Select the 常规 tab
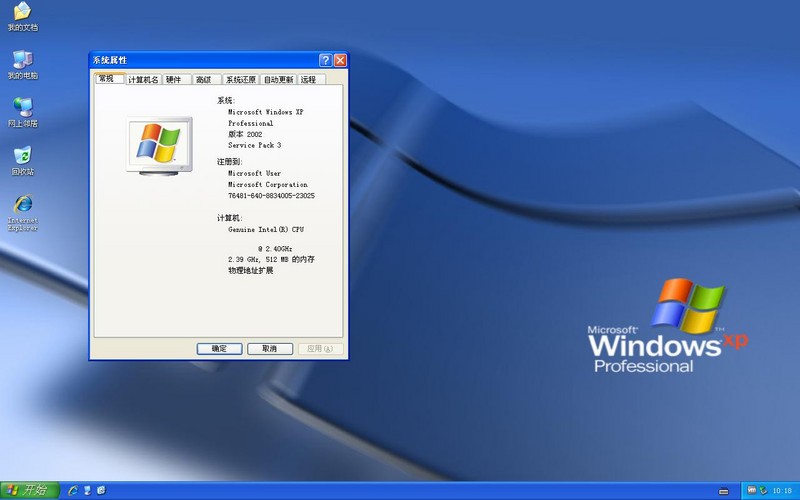The height and width of the screenshot is (500, 800). click(109, 79)
